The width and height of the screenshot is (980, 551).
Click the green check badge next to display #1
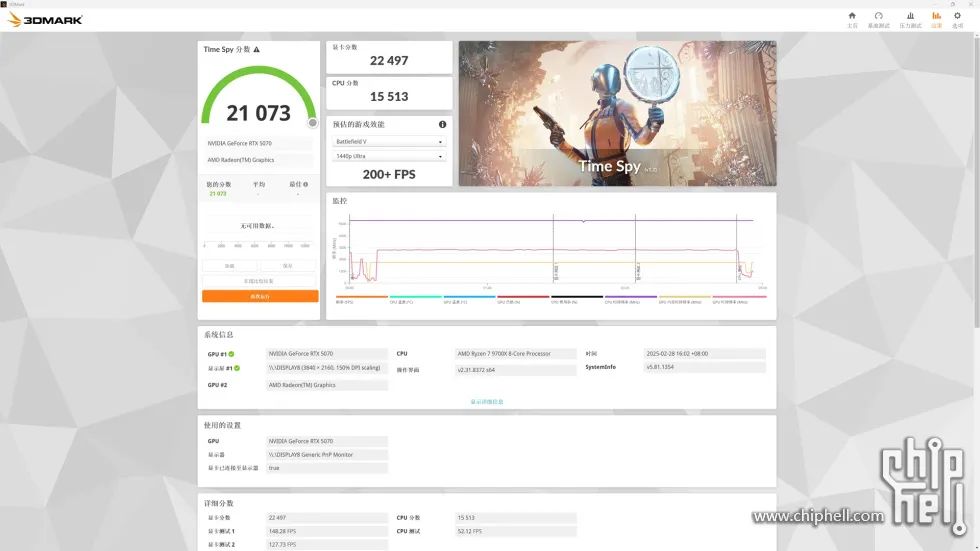pyautogui.click(x=238, y=368)
